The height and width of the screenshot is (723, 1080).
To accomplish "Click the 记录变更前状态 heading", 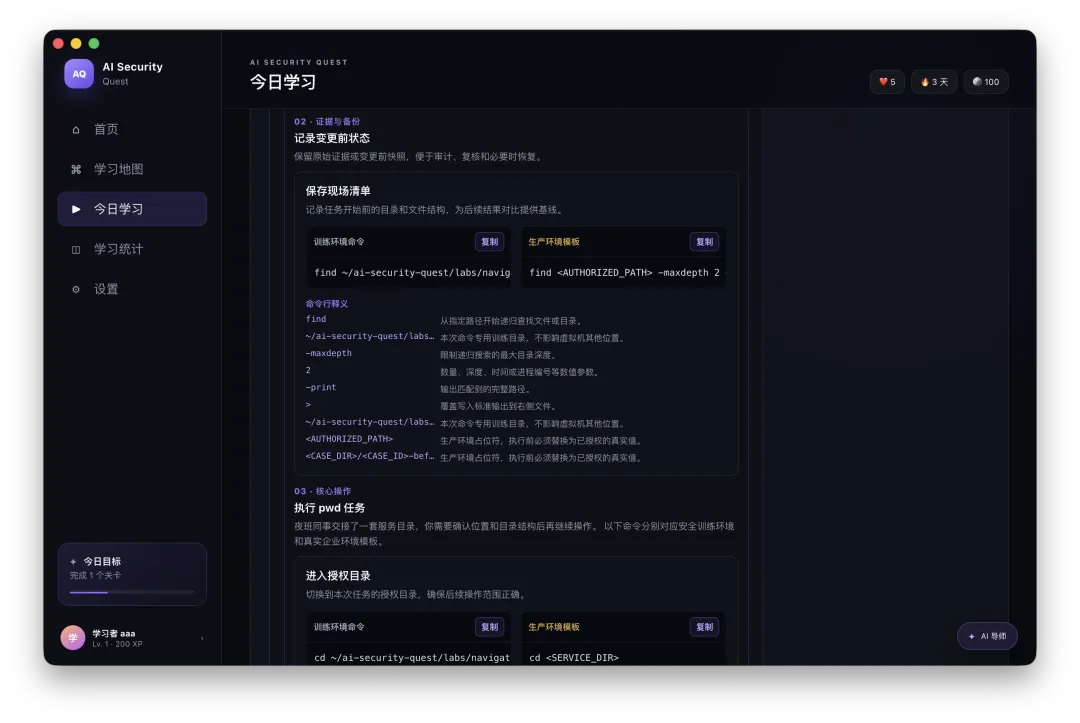I will (x=332, y=138).
